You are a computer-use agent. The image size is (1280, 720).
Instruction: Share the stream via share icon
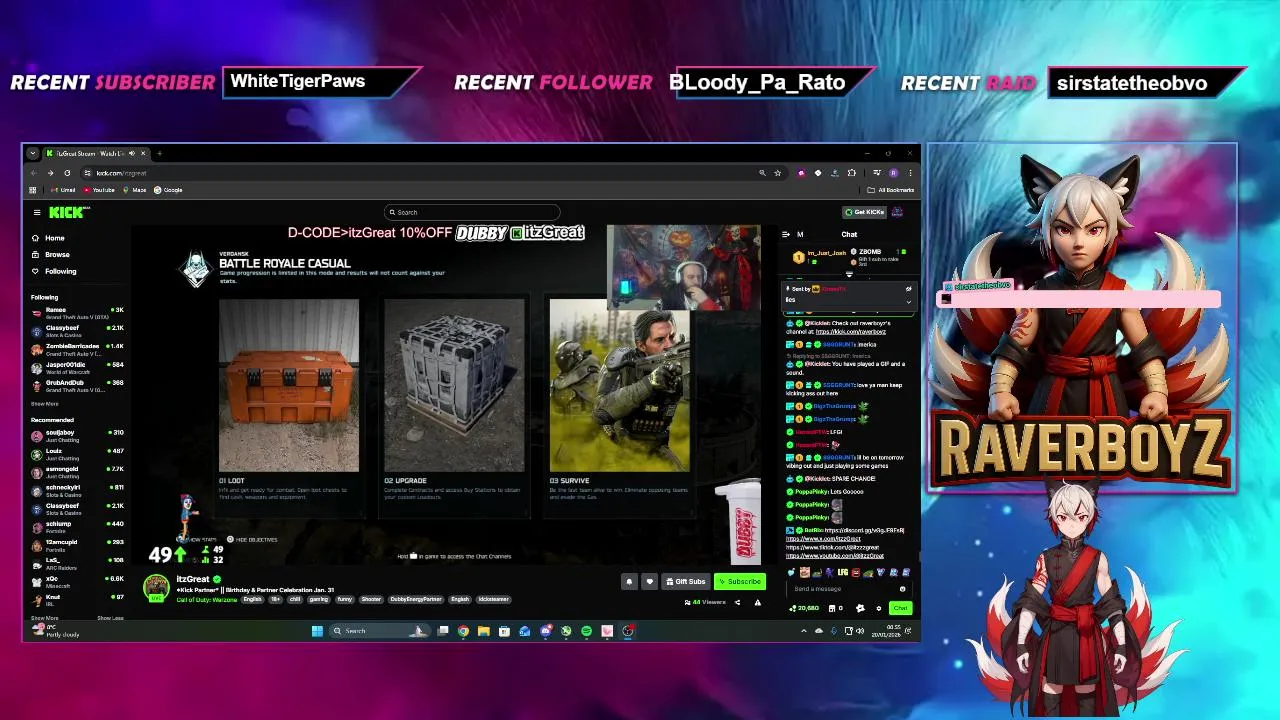737,602
